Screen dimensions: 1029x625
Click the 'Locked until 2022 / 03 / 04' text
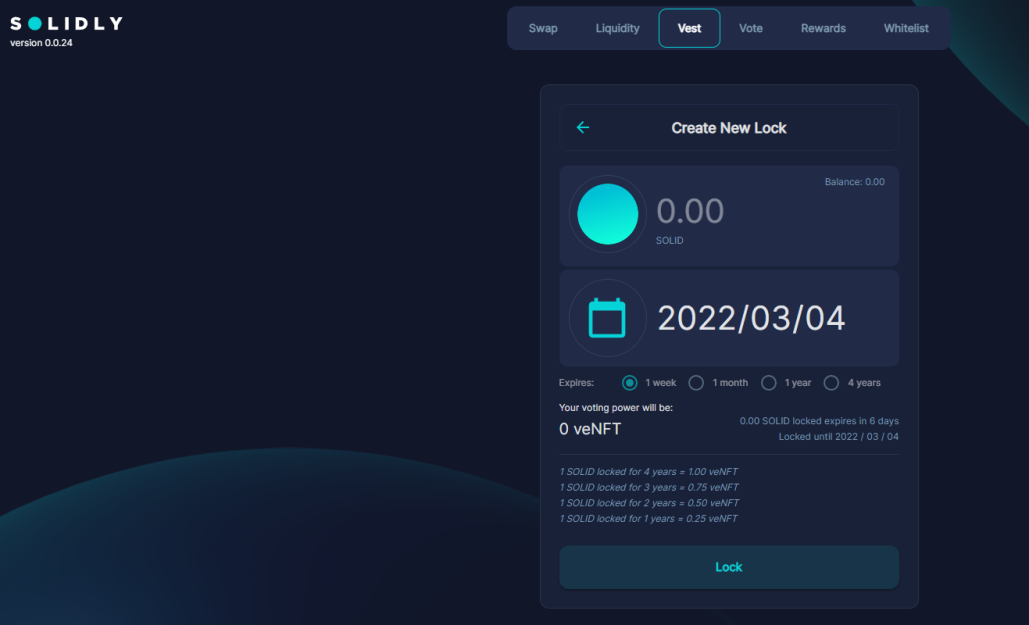click(x=839, y=437)
